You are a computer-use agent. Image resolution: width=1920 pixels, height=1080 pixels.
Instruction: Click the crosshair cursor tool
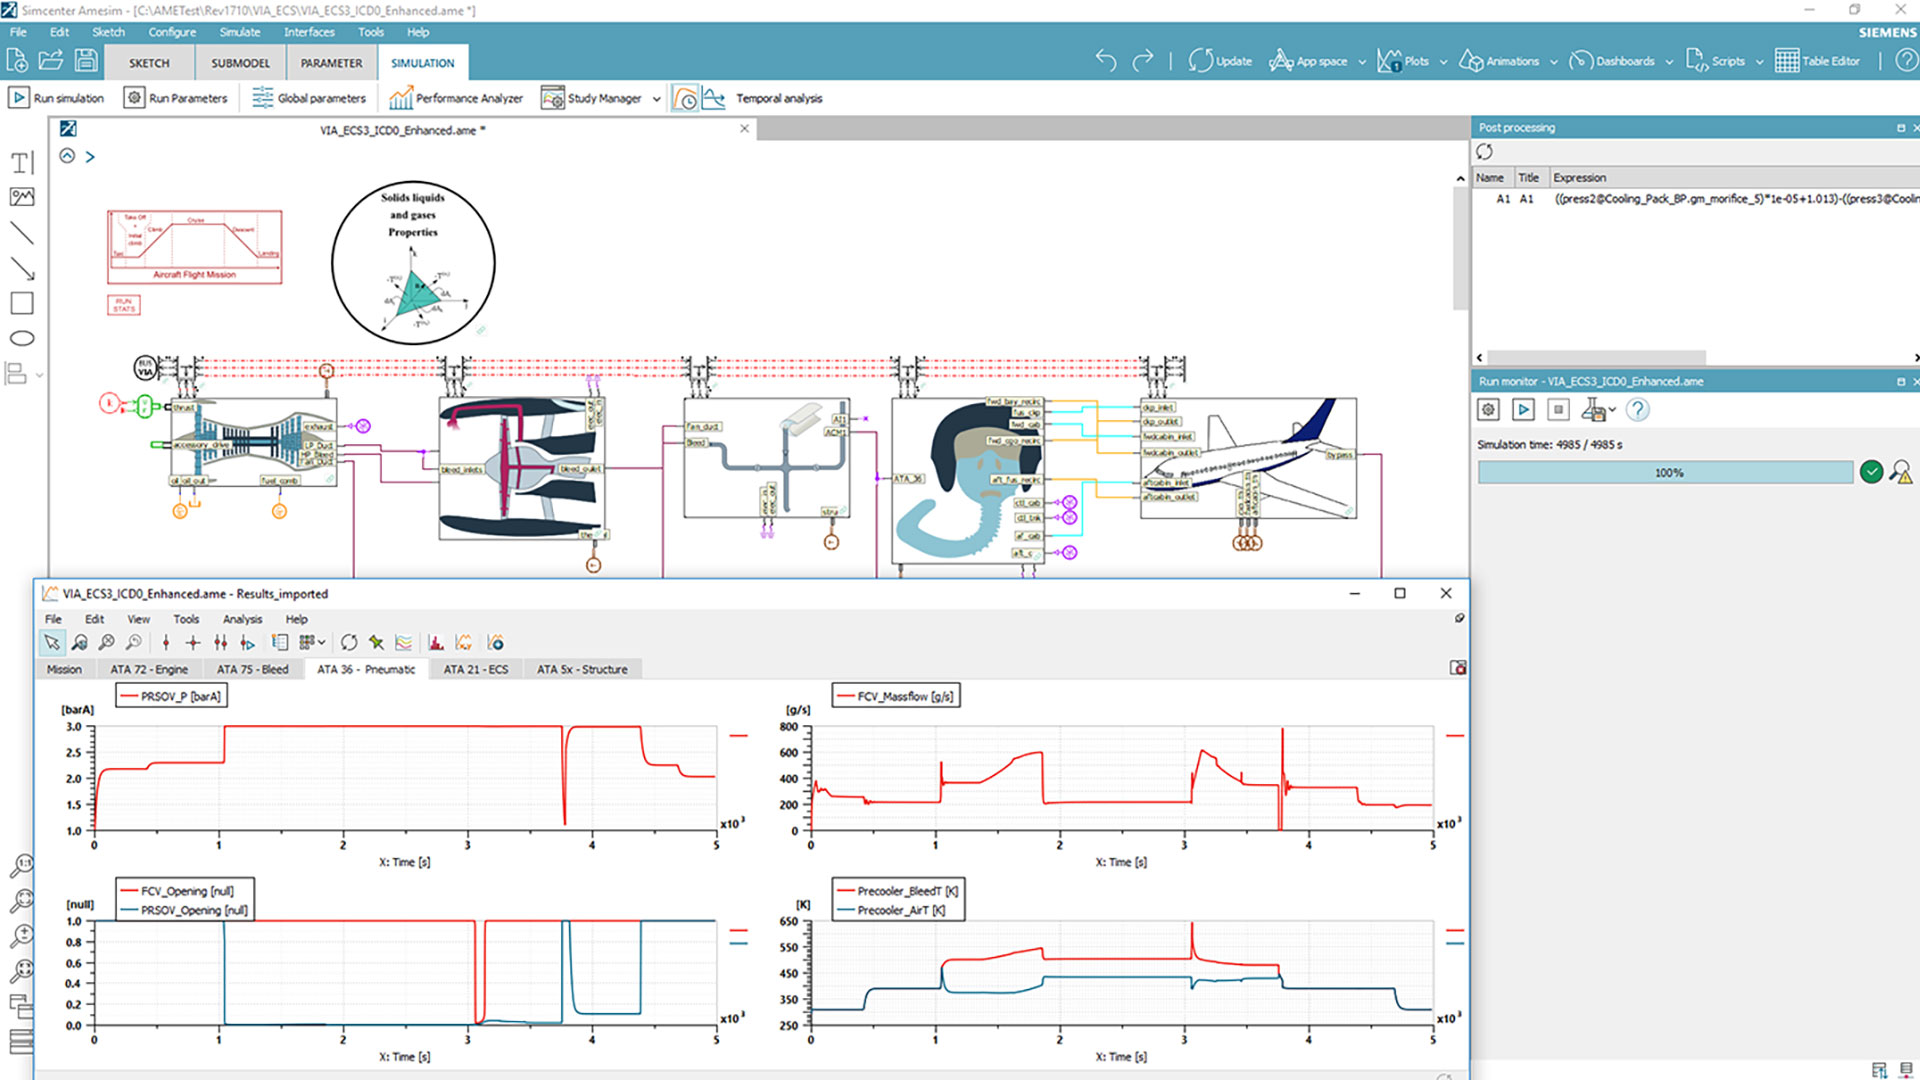(193, 642)
